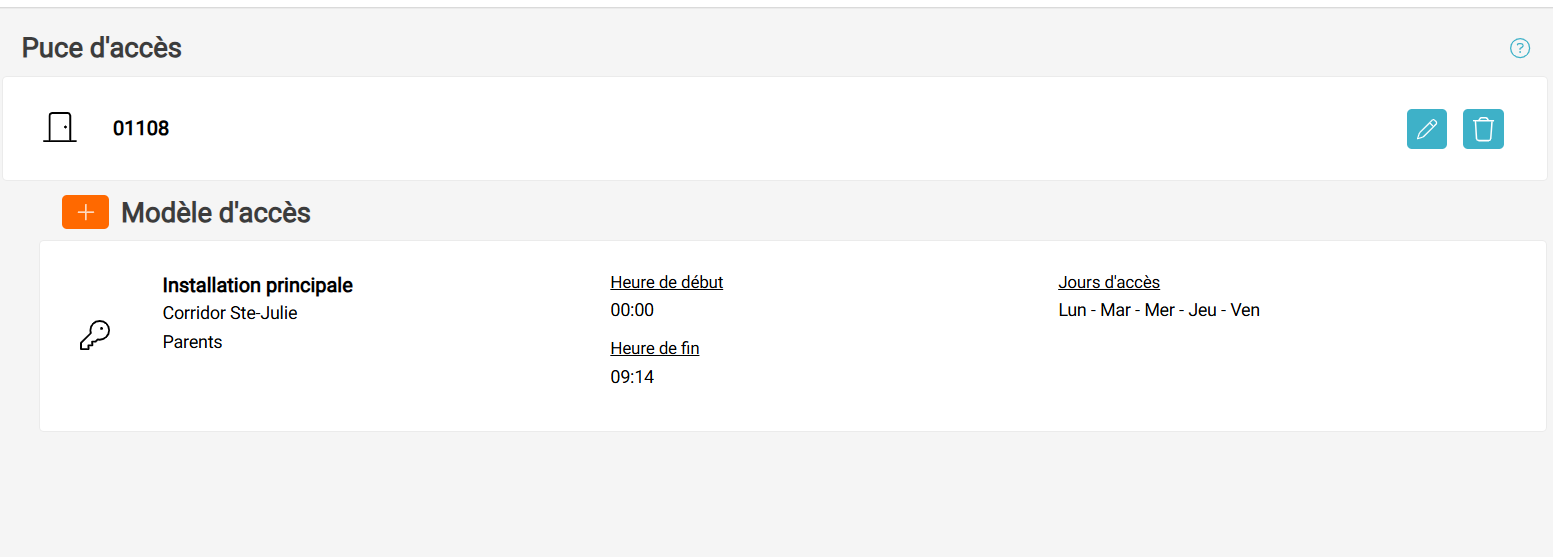This screenshot has width=1553, height=557.
Task: Click the Puce d'accès heading
Action: 102,48
